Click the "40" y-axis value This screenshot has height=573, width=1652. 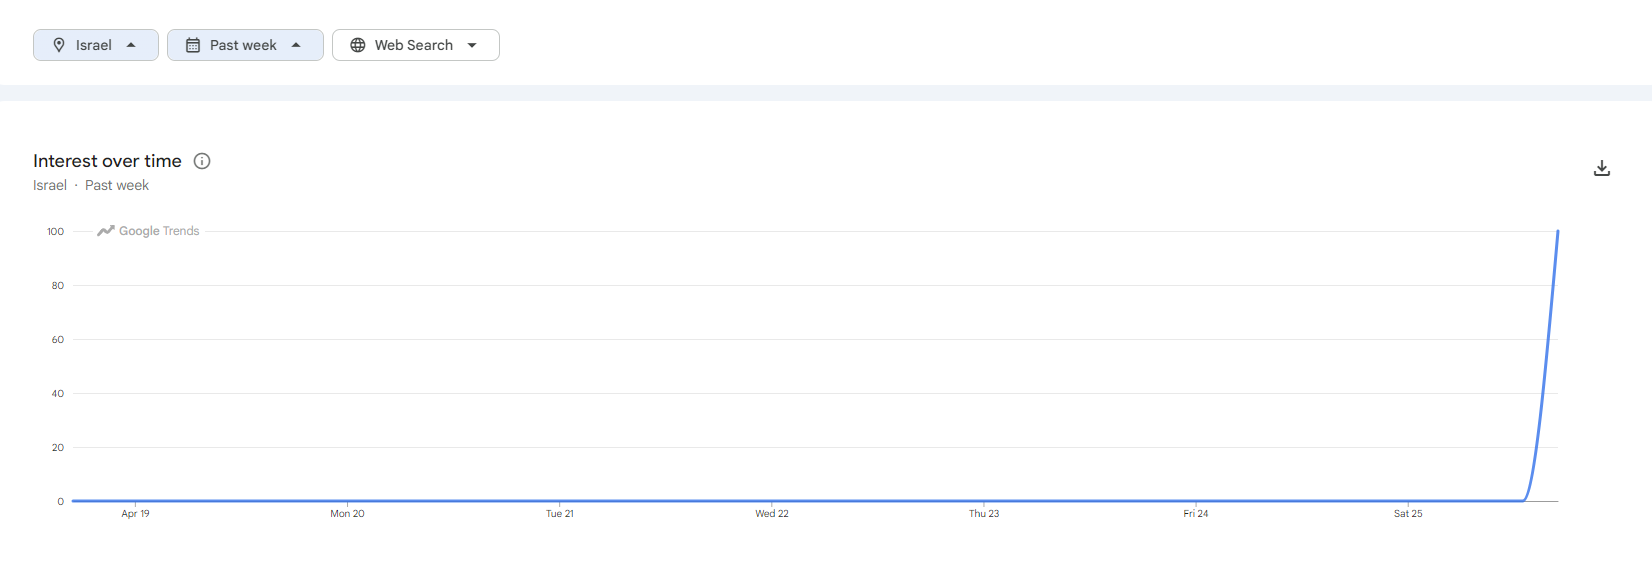point(58,394)
